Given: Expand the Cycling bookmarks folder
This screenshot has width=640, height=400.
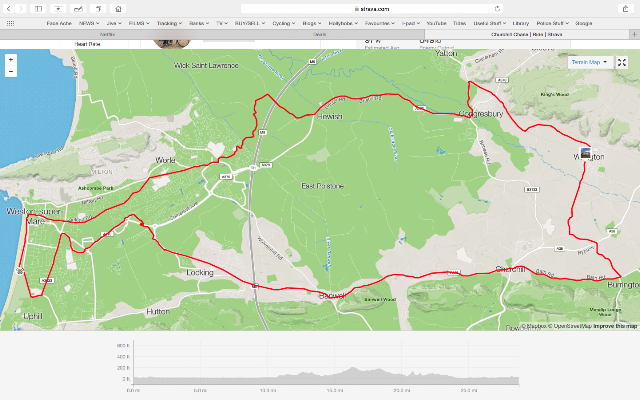Looking at the screenshot, I should click(x=284, y=23).
